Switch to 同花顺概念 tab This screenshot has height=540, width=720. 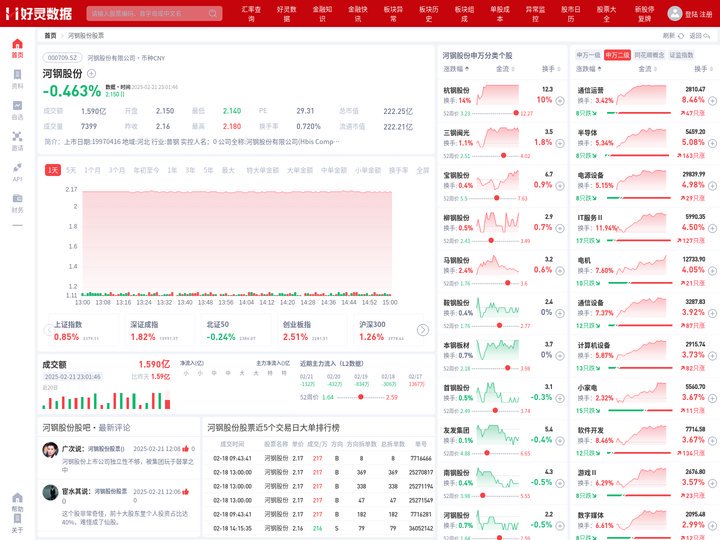tap(649, 55)
